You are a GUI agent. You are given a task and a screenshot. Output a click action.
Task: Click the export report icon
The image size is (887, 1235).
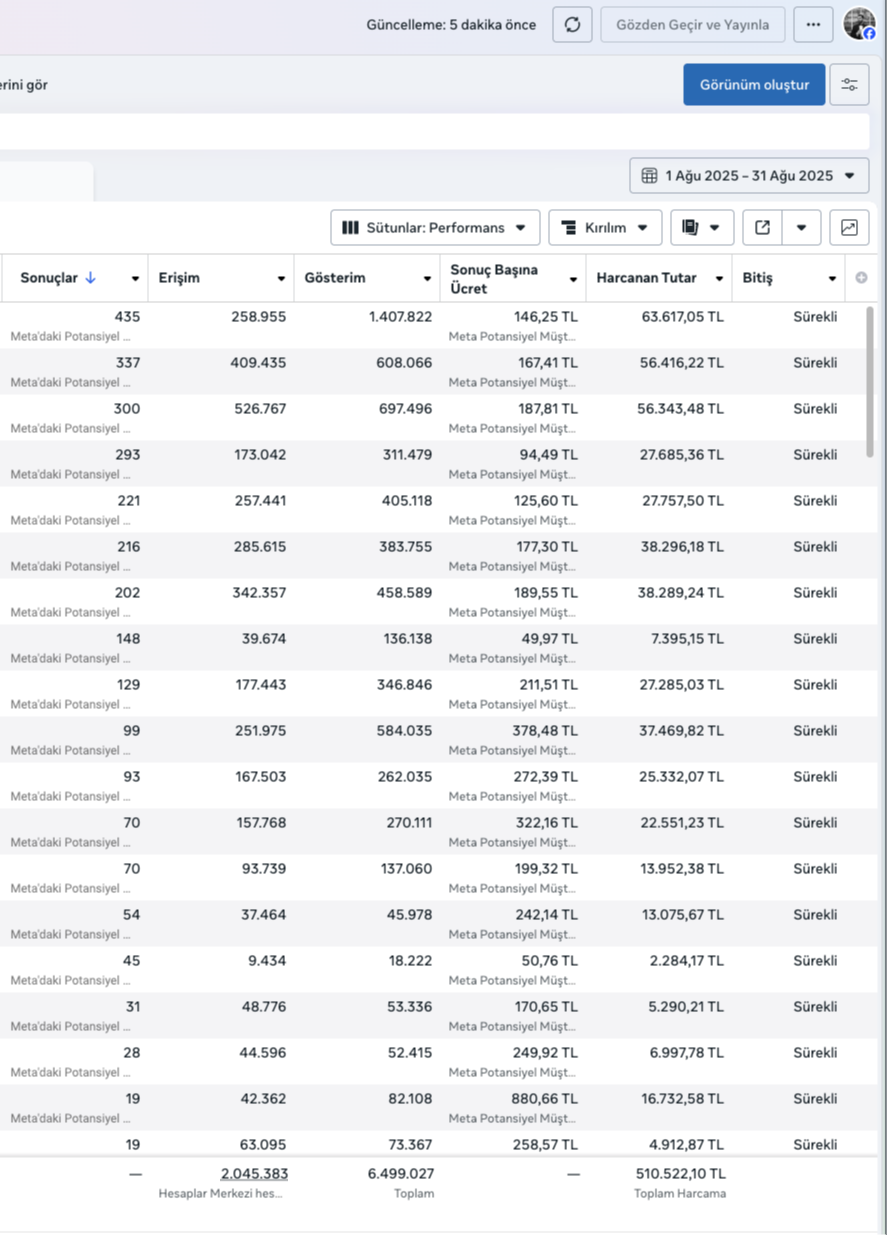[x=762, y=228]
